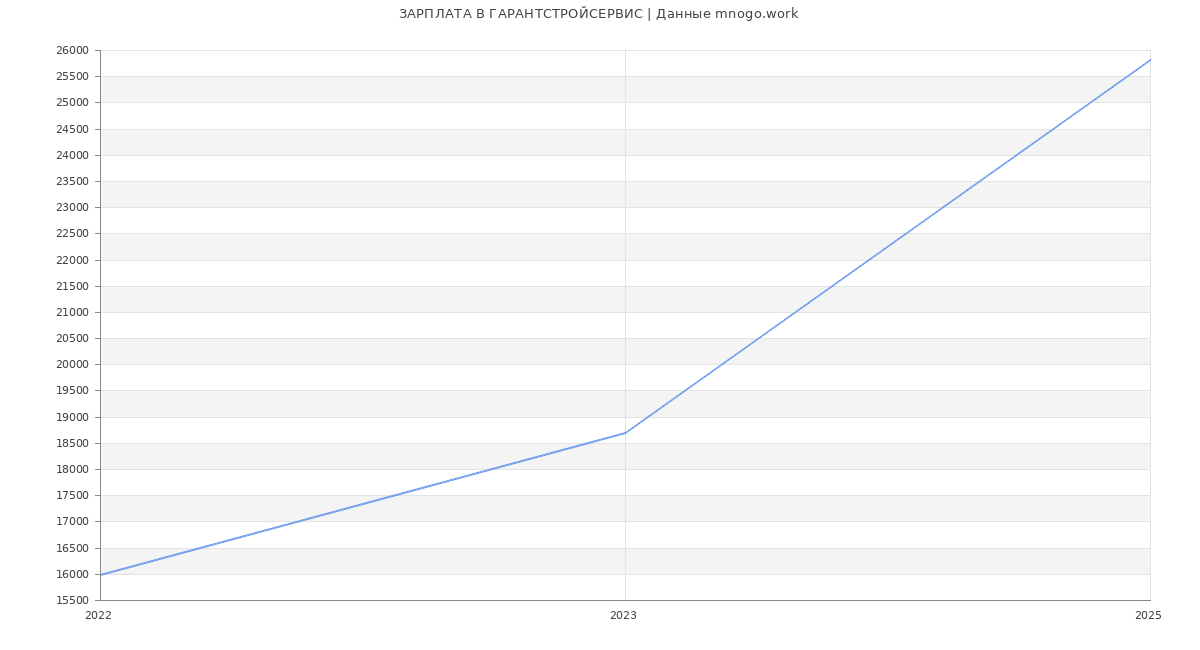This screenshot has height=650, width=1200.
Task: Click the 25500 y-axis label
Action: pyautogui.click(x=72, y=77)
